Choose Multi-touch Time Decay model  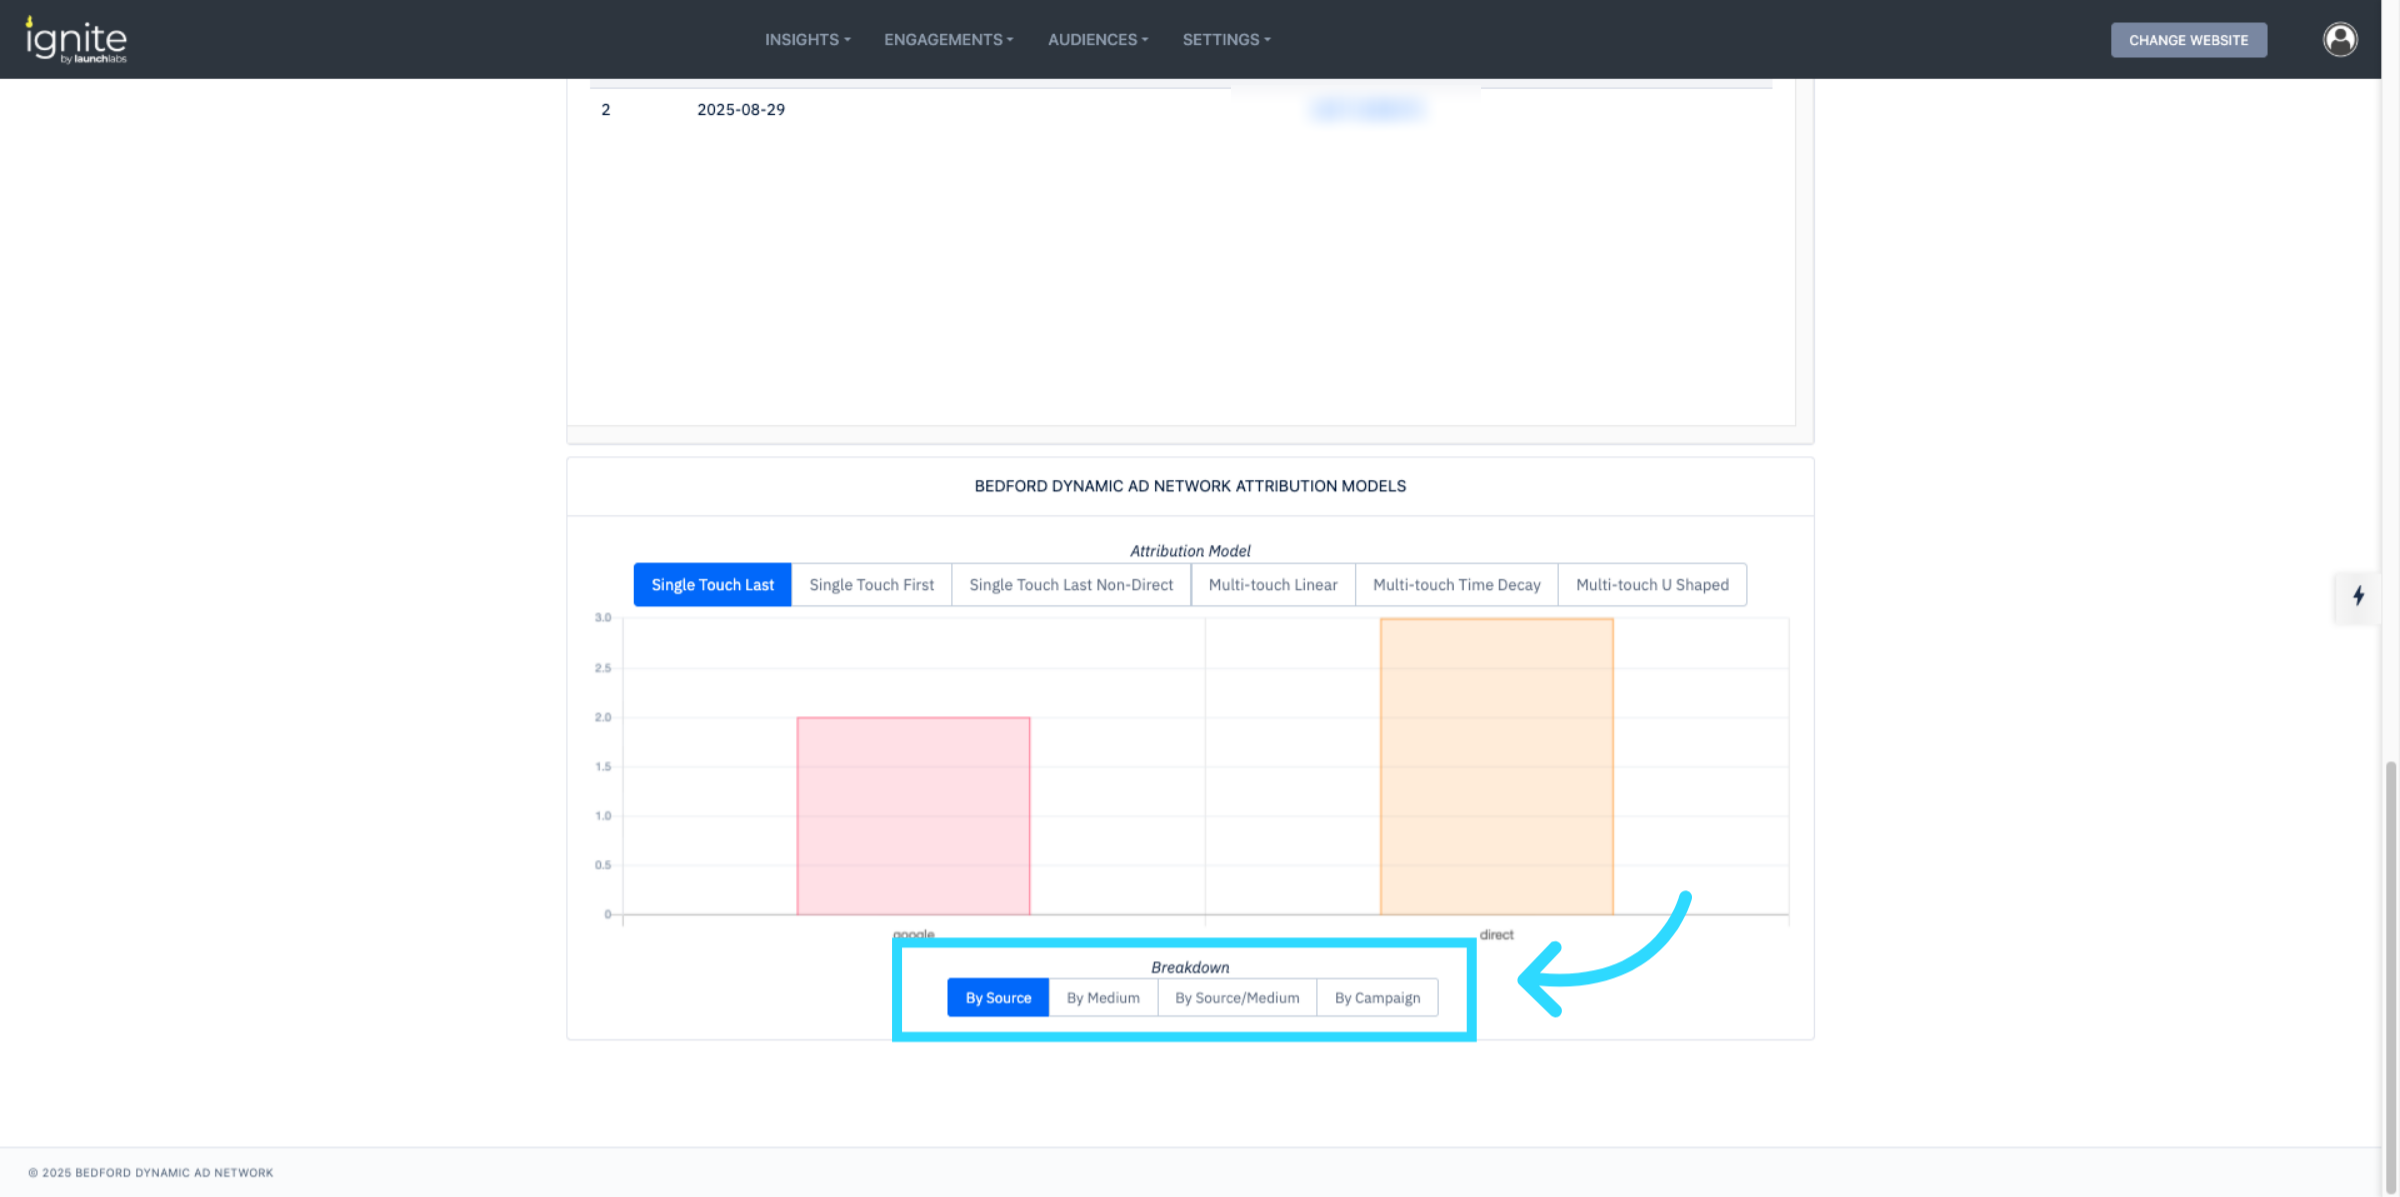click(x=1456, y=585)
